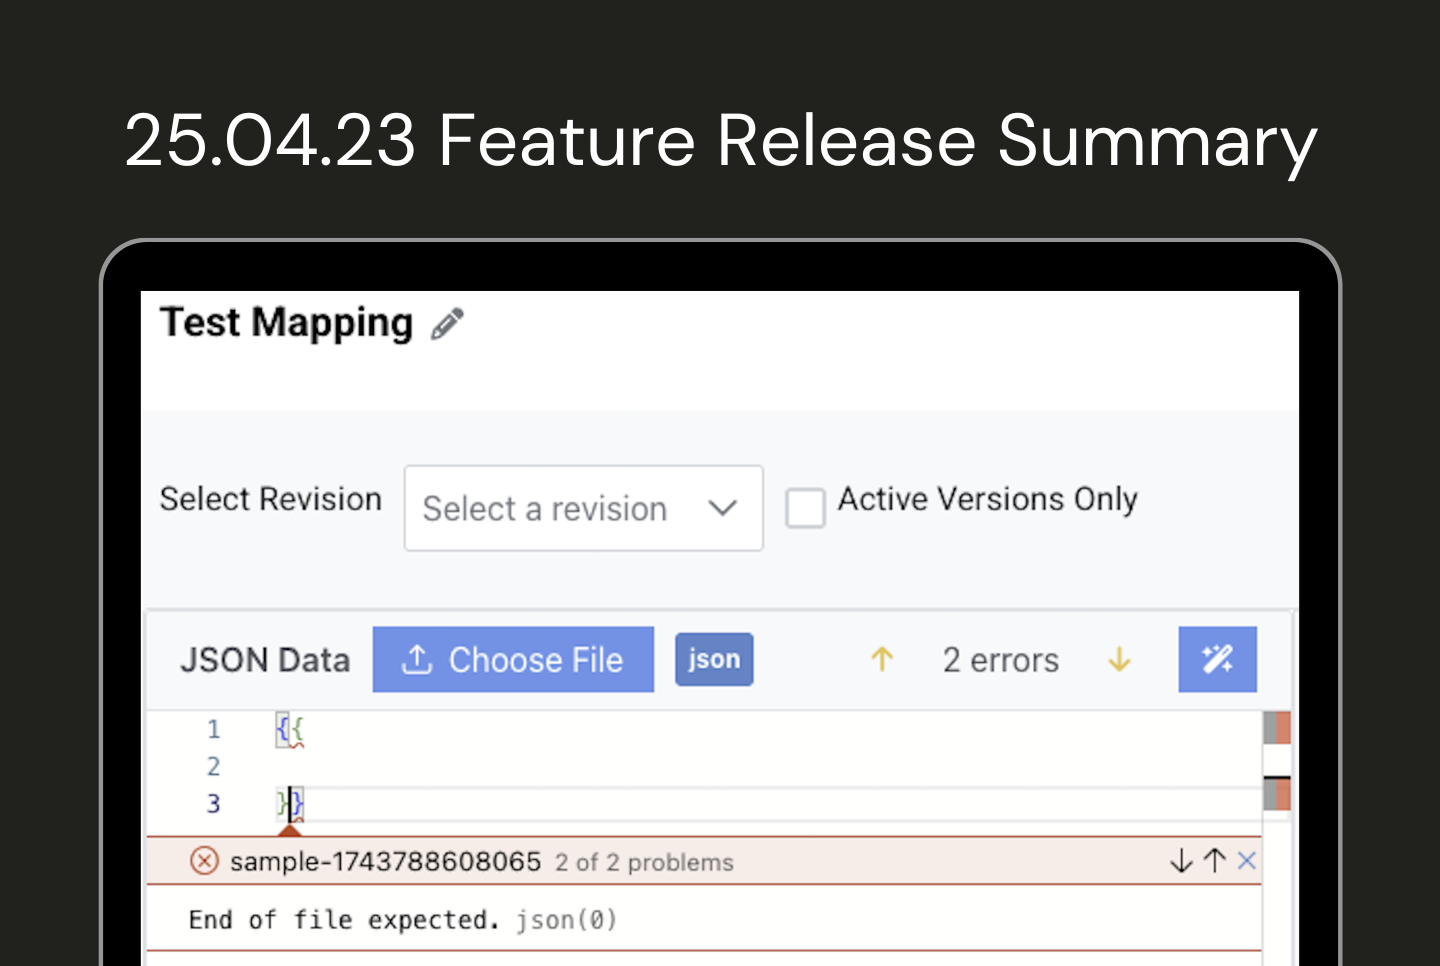The width and height of the screenshot is (1440, 966).
Task: Go to previous error with yellow up arrow
Action: 882,659
